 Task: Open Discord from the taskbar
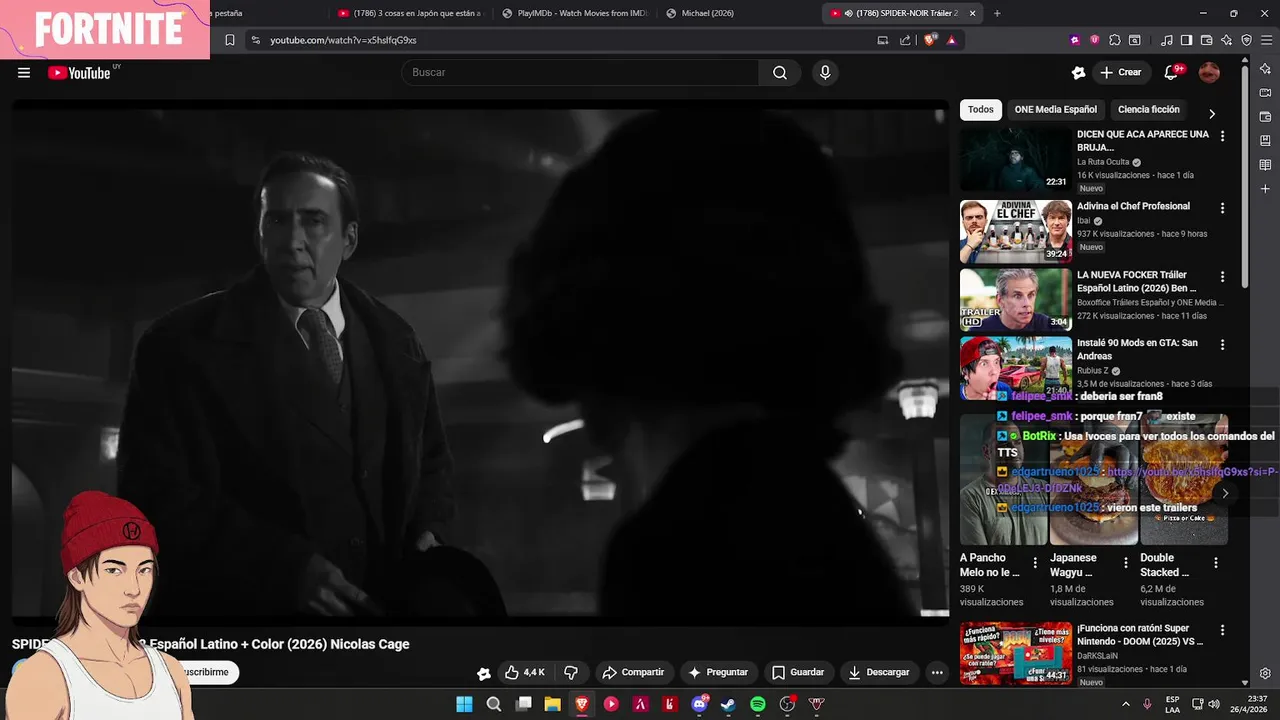699,704
